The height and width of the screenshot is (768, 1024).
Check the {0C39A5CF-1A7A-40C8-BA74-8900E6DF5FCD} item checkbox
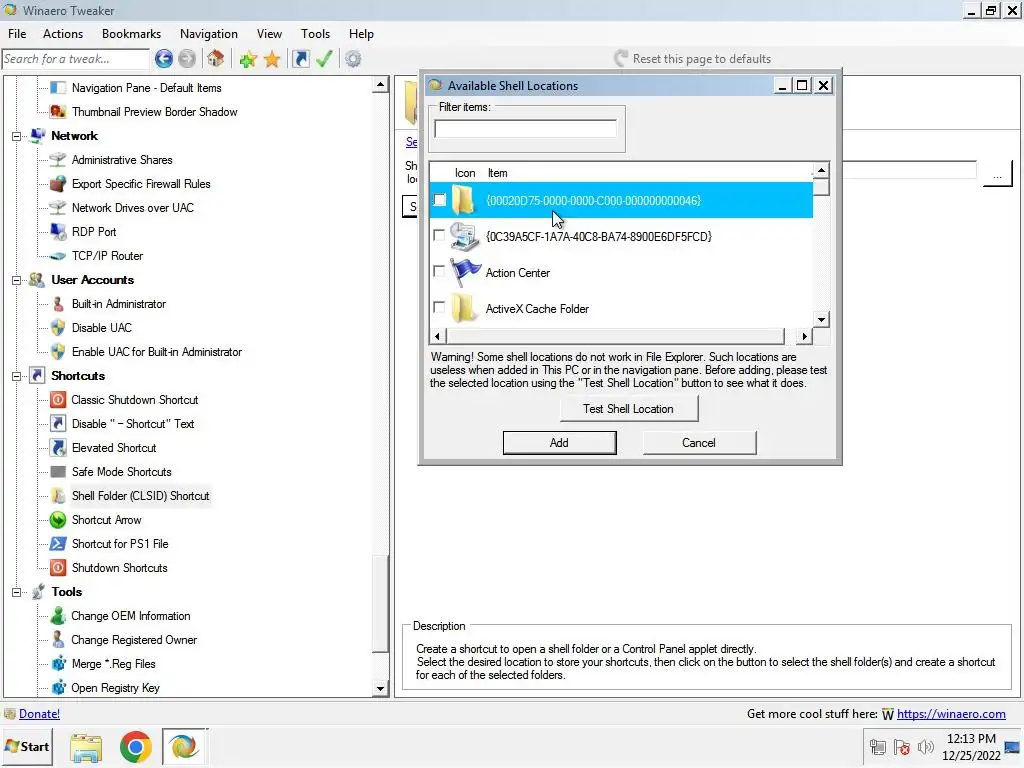tap(440, 235)
